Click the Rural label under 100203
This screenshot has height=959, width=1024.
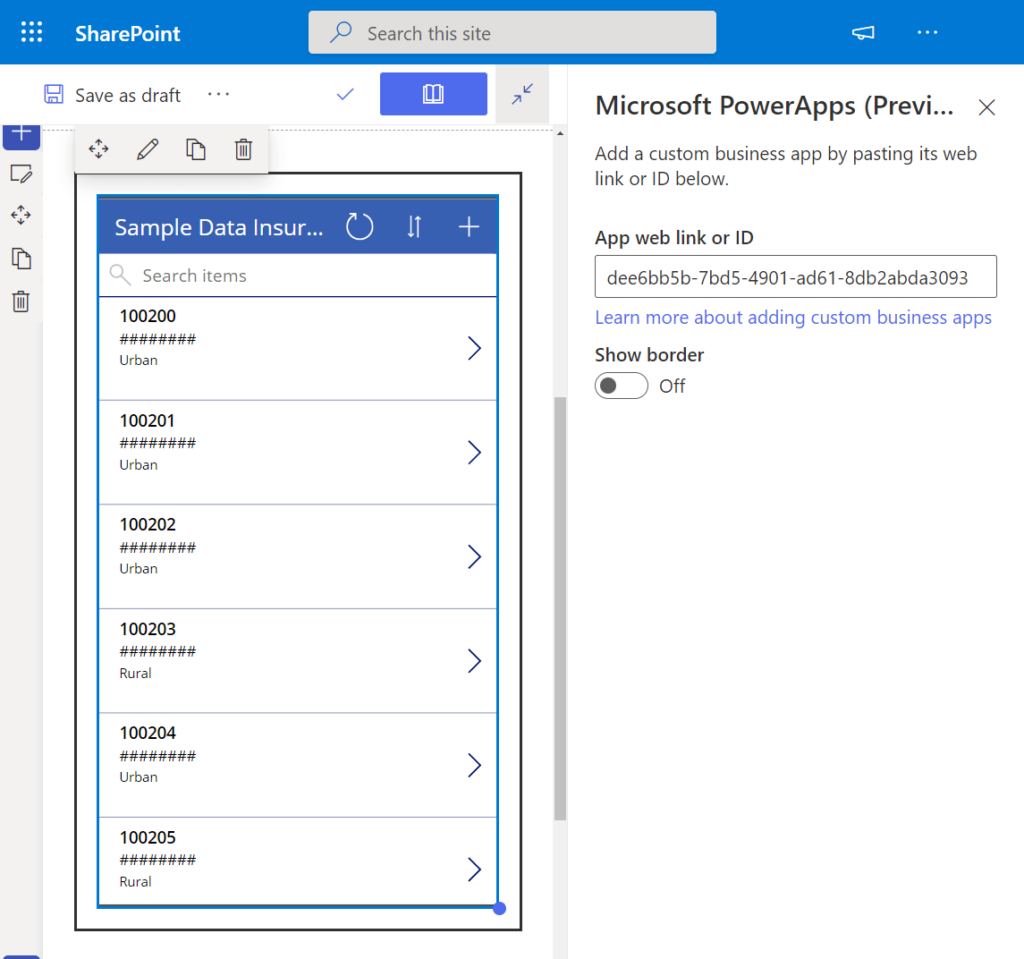coord(135,673)
